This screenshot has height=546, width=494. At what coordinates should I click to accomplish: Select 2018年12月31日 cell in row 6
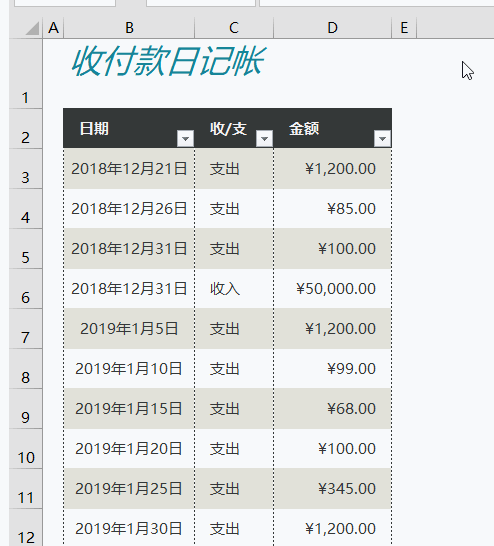[x=129, y=289]
